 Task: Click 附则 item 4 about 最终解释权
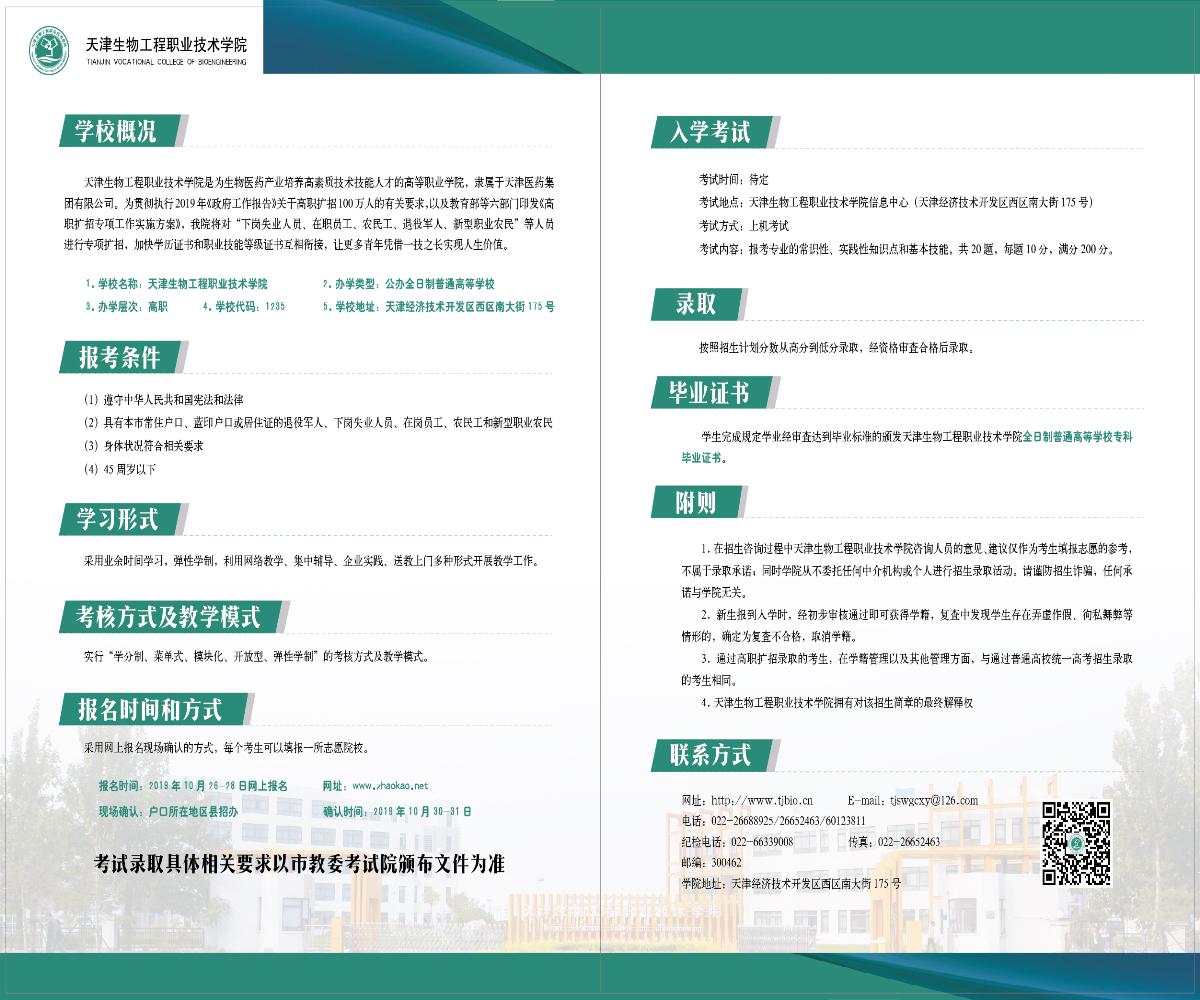837,703
